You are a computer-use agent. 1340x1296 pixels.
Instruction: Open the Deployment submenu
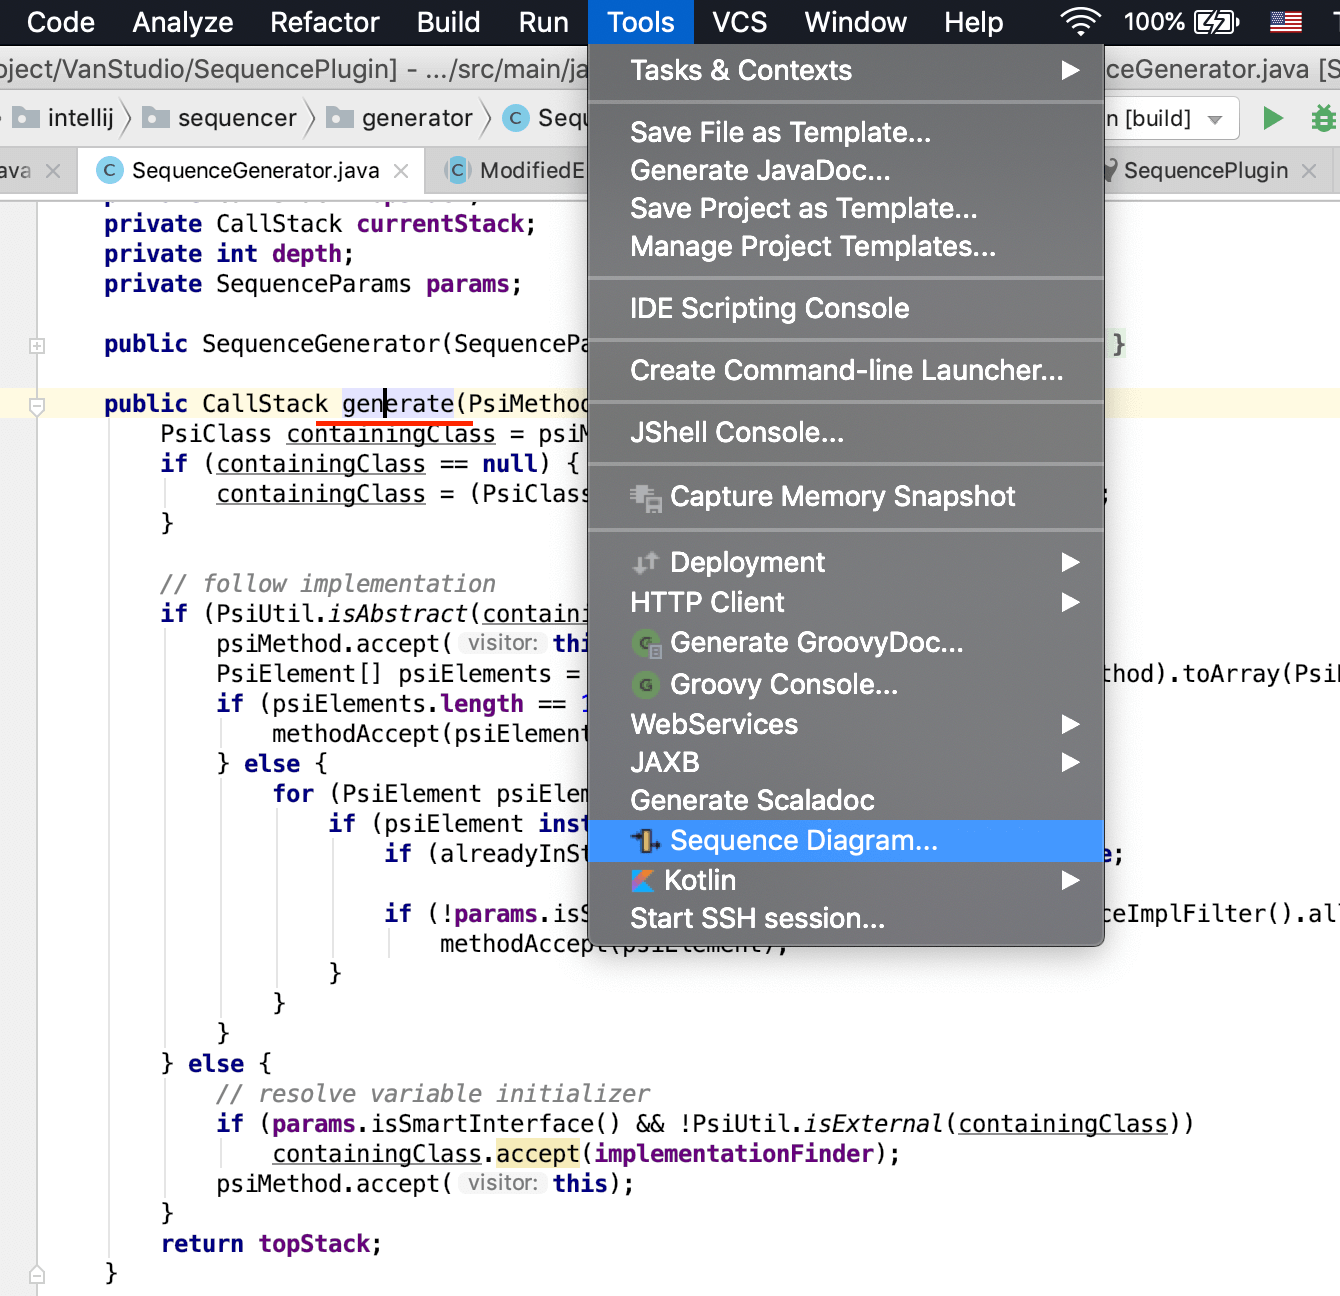coord(846,563)
